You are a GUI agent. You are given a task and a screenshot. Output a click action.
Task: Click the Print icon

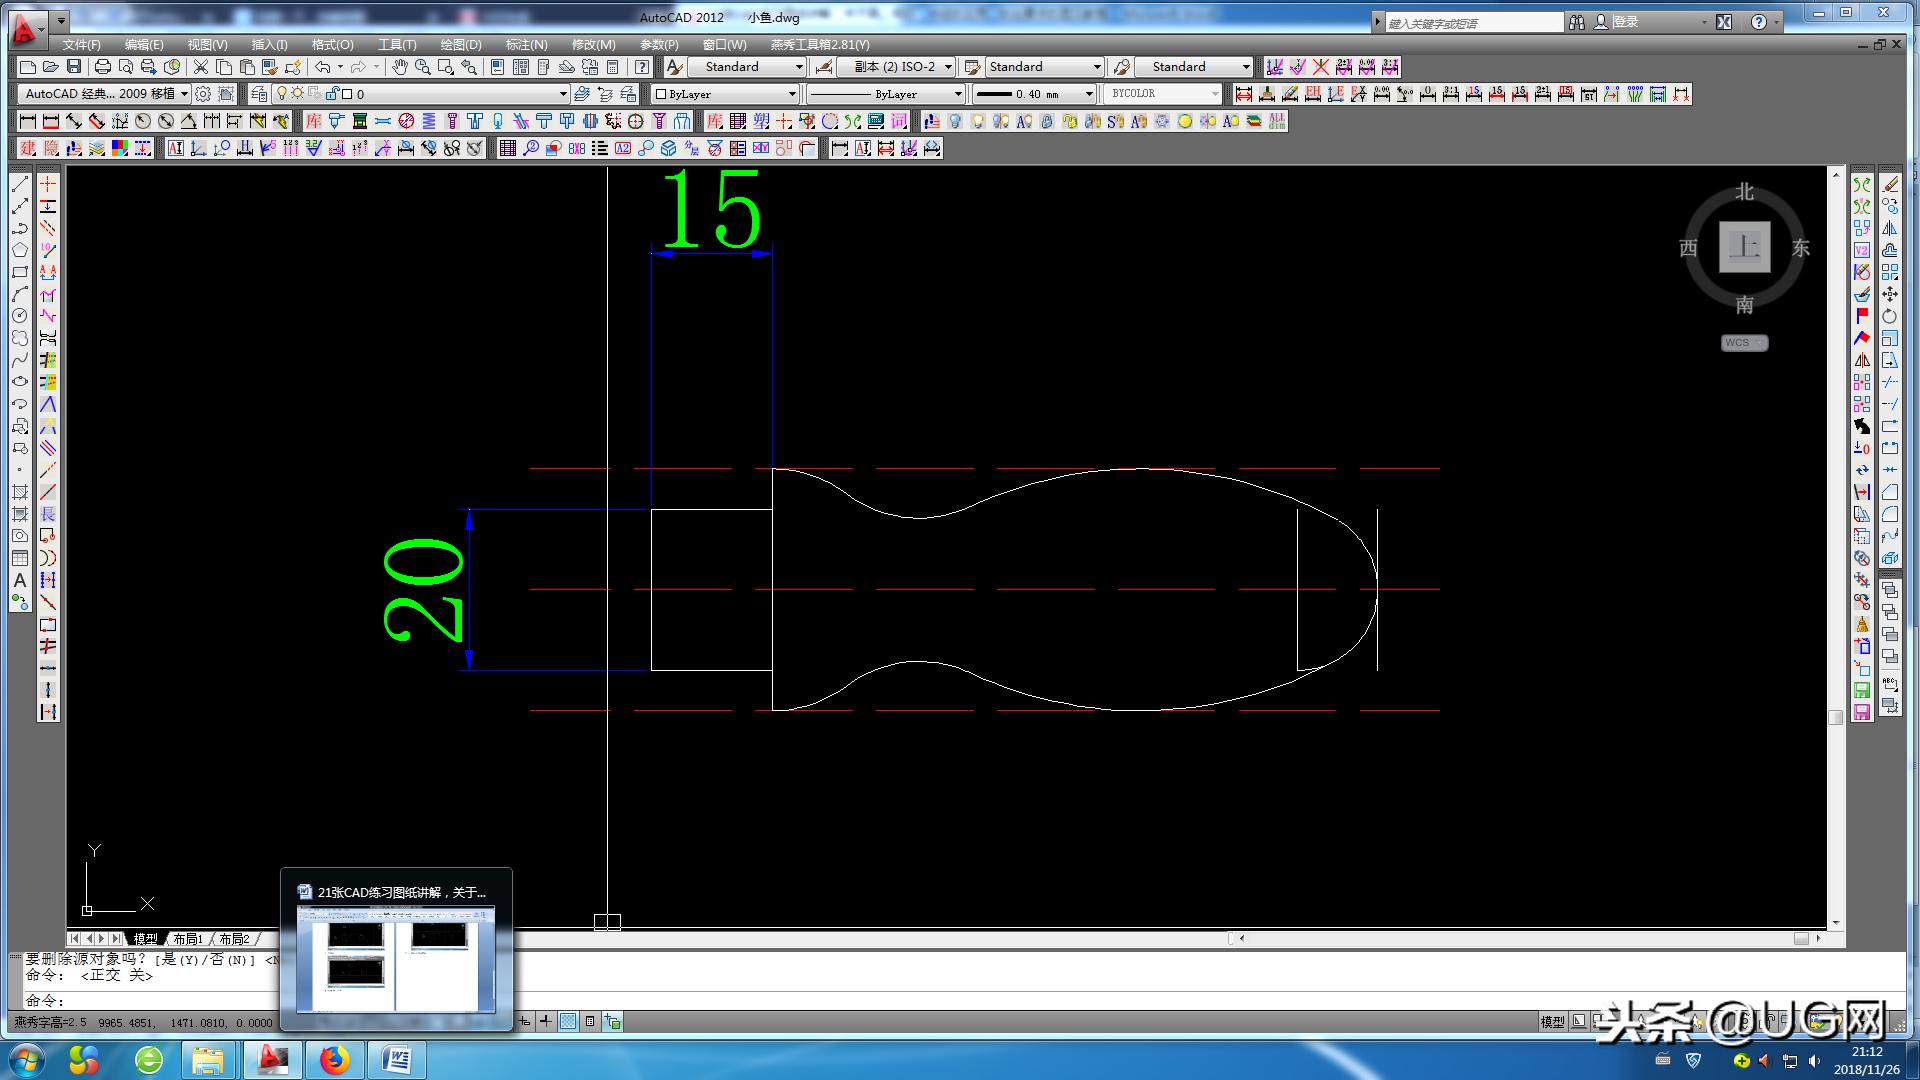(102, 67)
